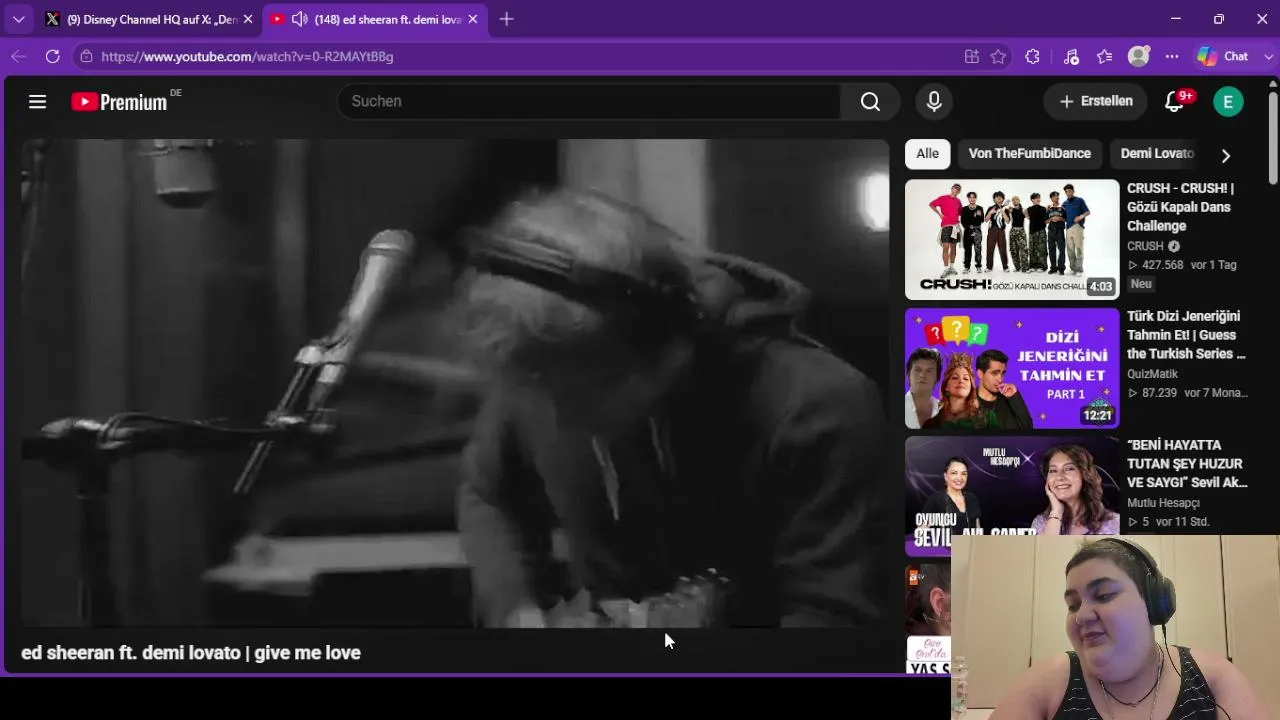Click the '87.239' view count text
This screenshot has width=1280, height=720.
click(x=1159, y=393)
